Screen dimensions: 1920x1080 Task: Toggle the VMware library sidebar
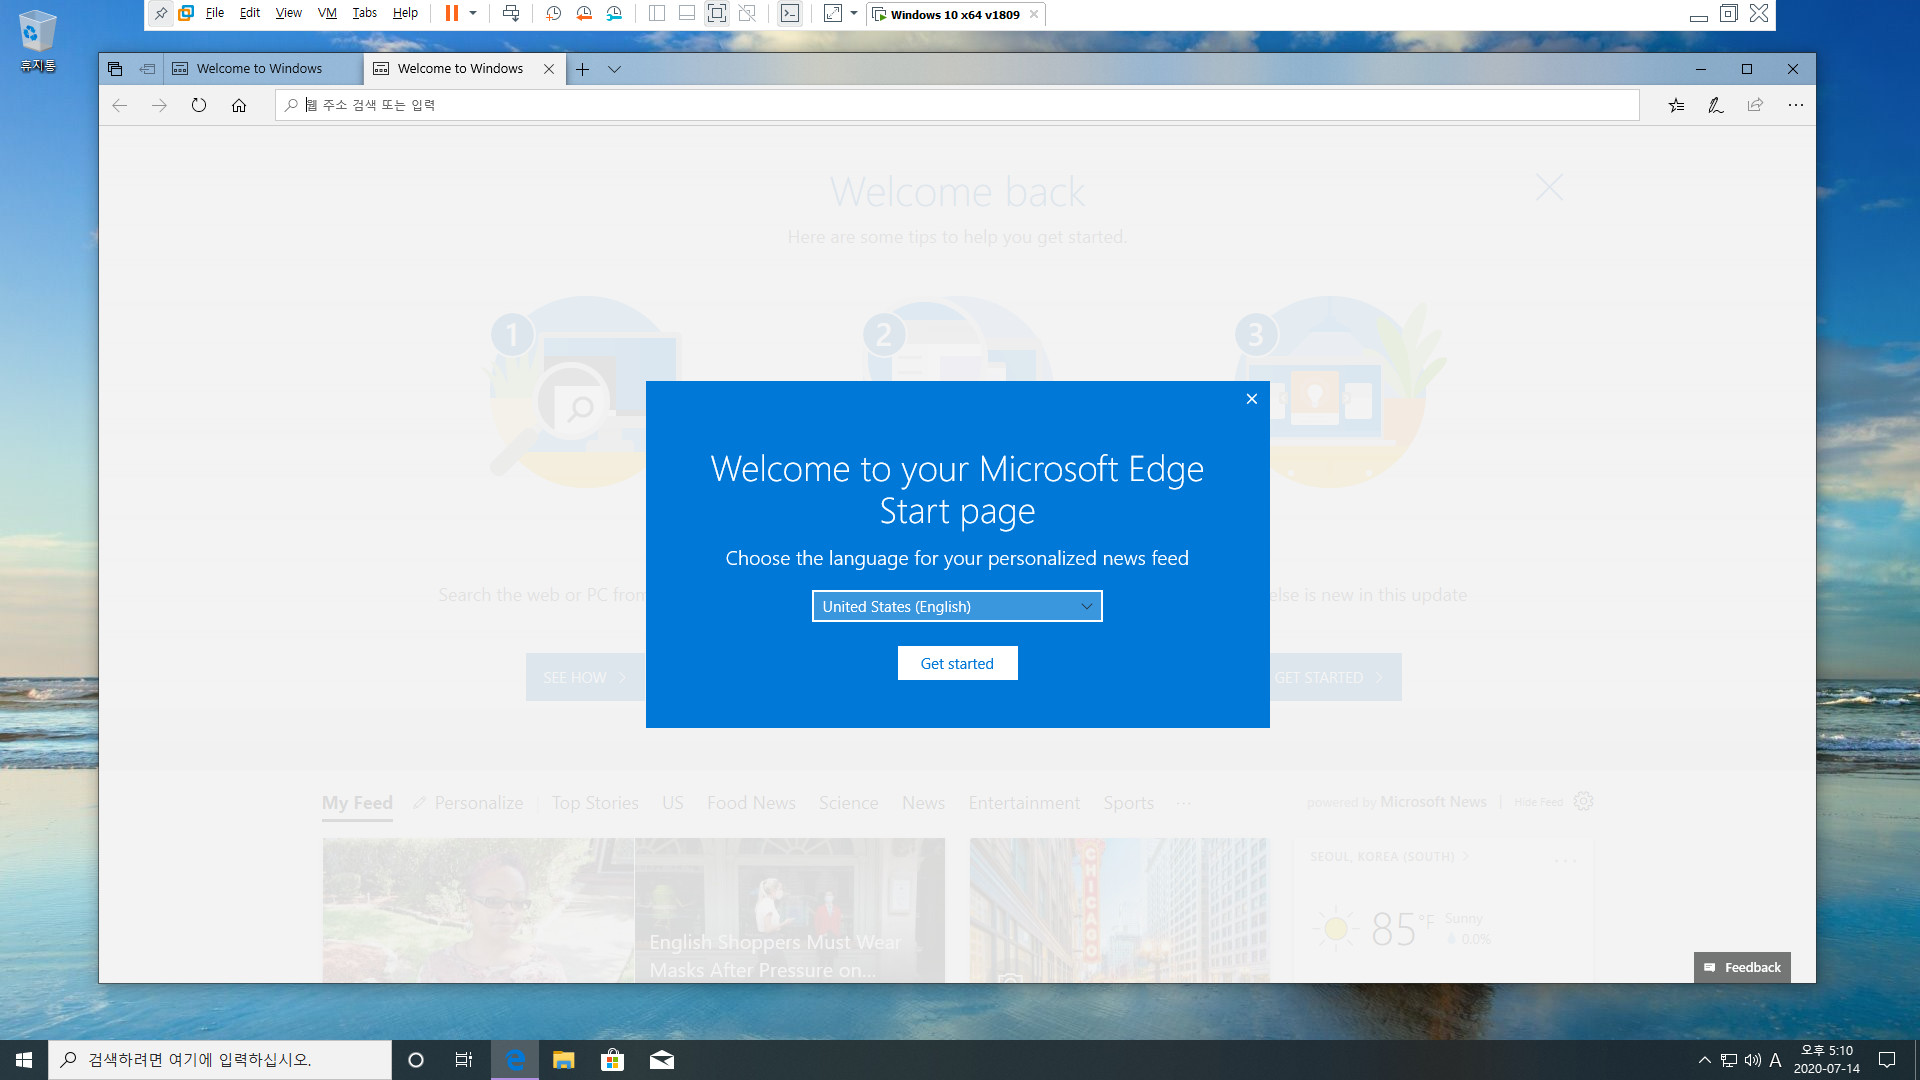(657, 14)
